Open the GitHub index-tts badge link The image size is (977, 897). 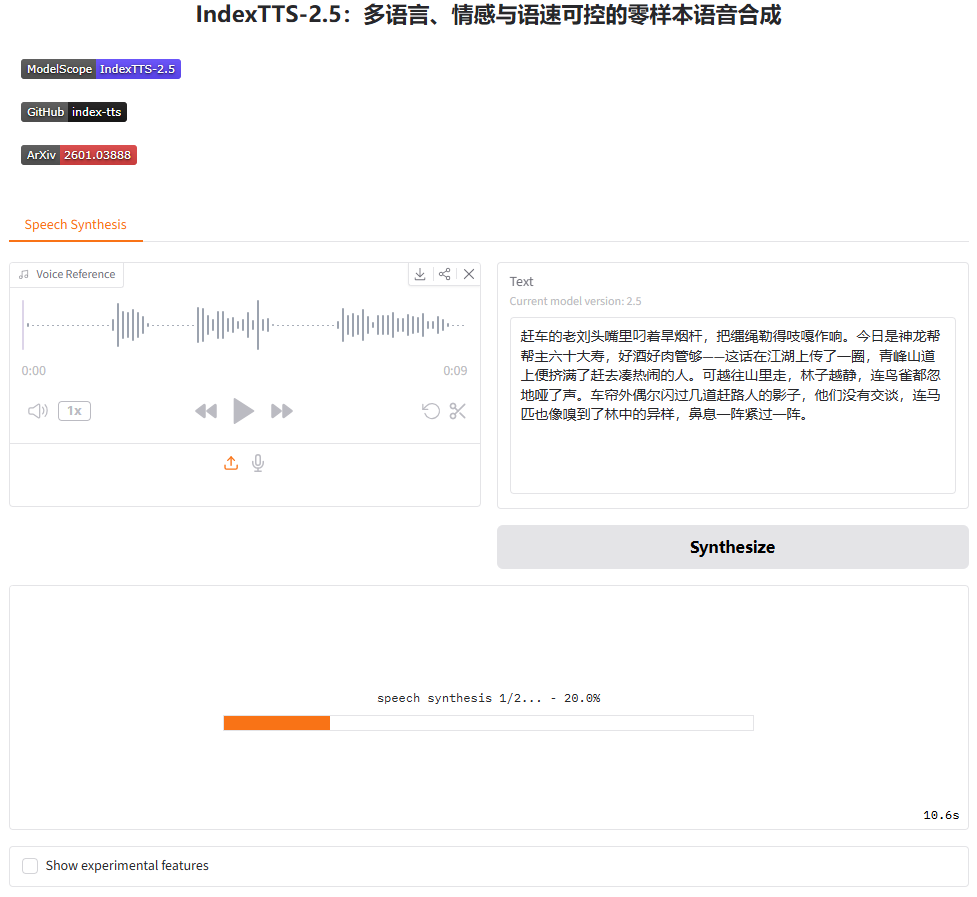(74, 112)
